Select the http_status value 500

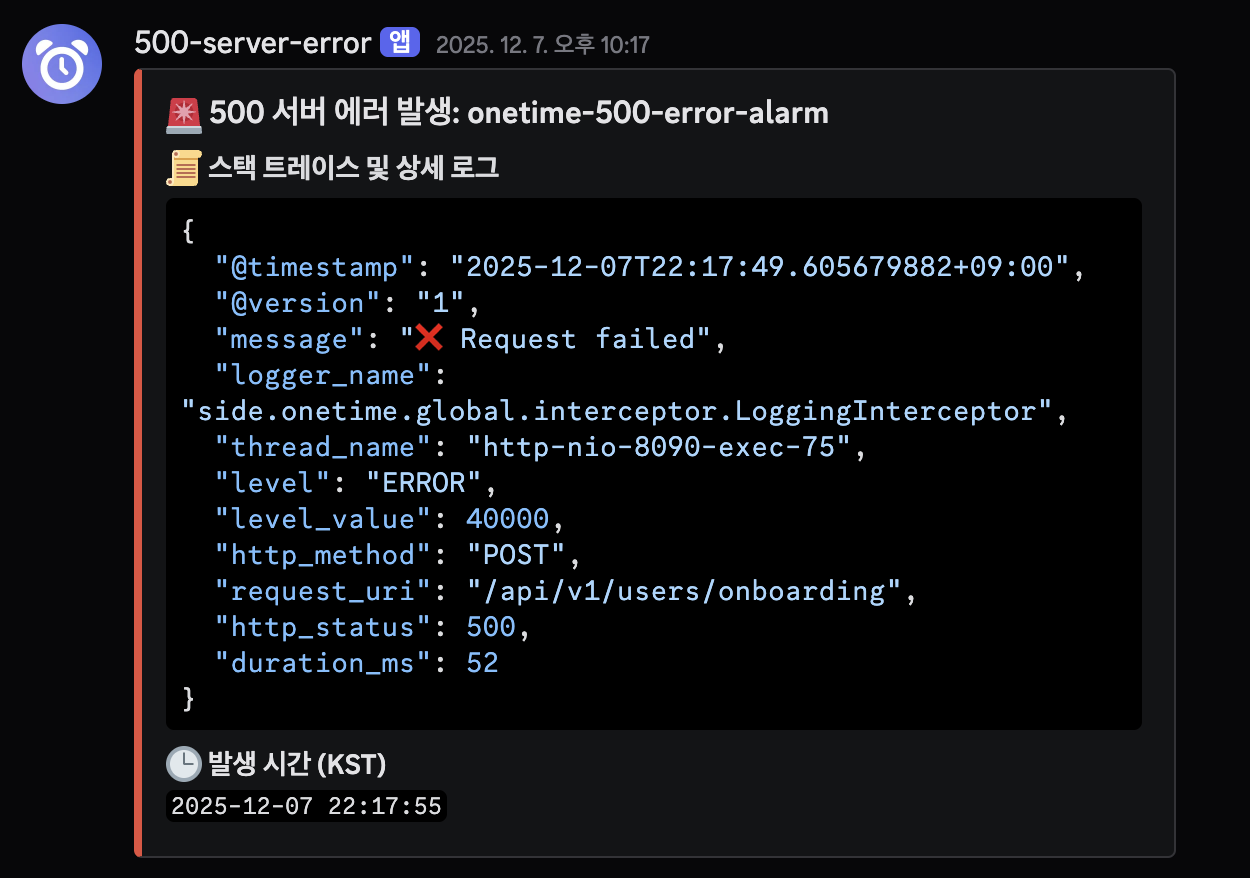[490, 626]
